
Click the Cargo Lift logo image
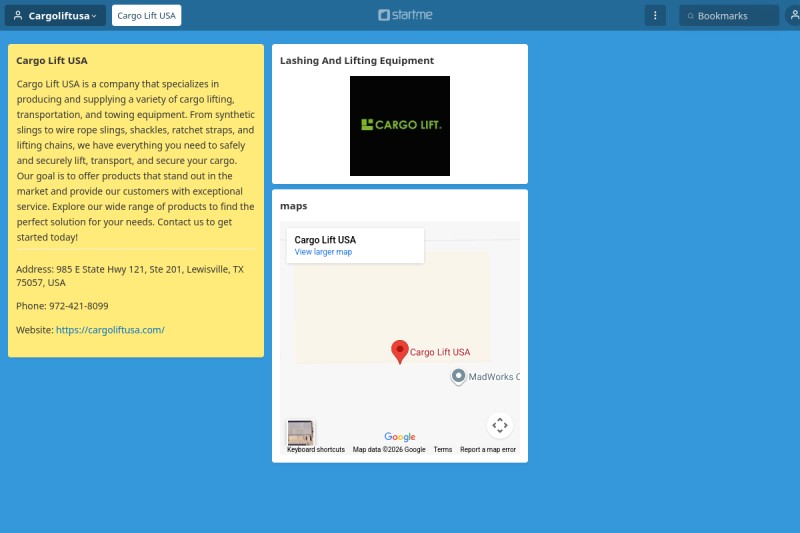[400, 126]
